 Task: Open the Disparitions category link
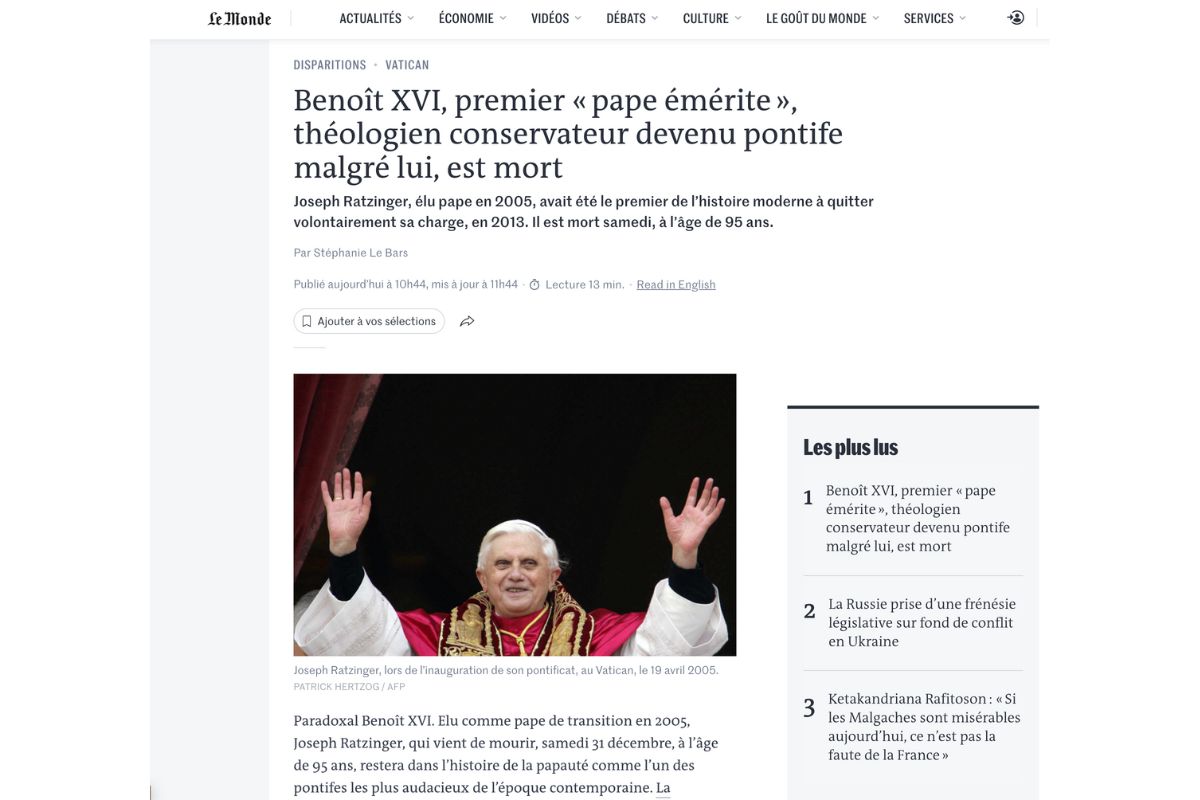coord(330,65)
